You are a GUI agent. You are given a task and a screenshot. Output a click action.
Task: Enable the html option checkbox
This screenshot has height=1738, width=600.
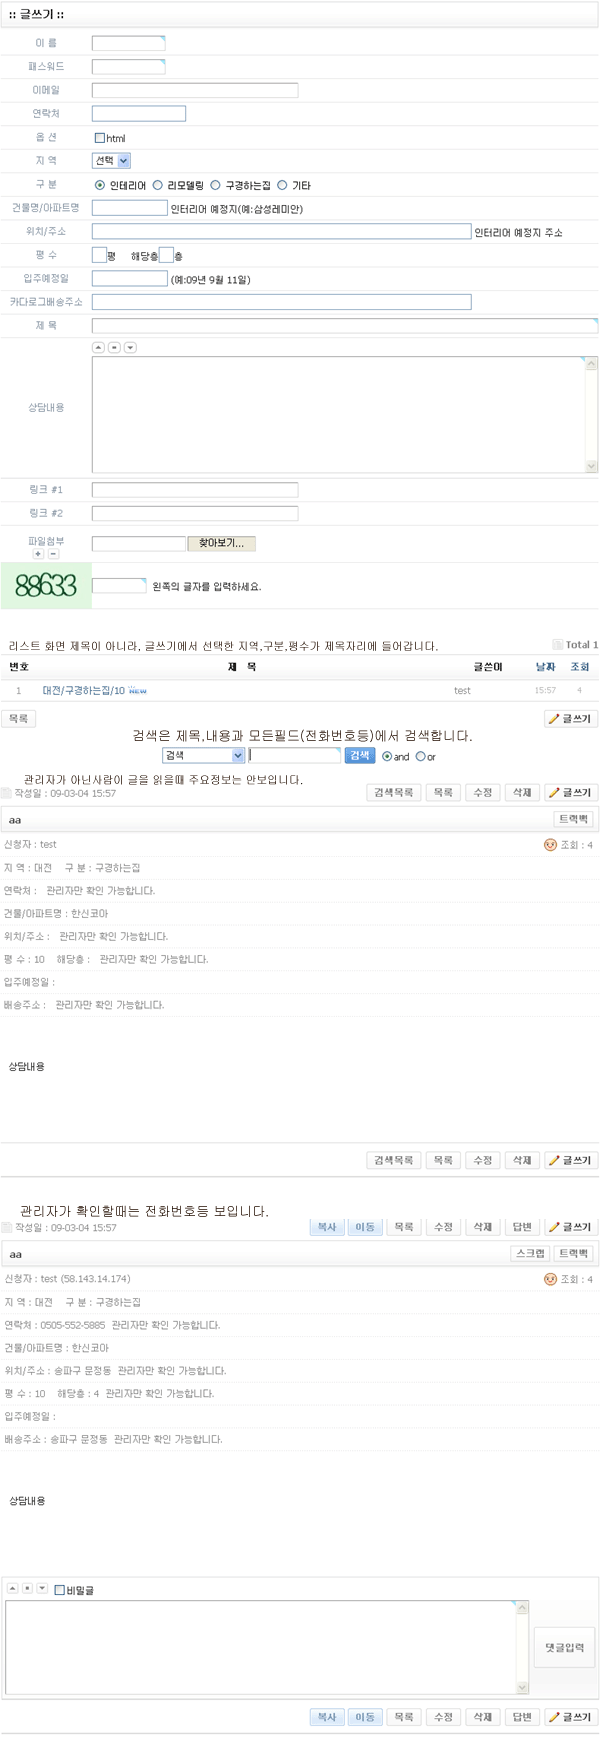pyautogui.click(x=99, y=138)
